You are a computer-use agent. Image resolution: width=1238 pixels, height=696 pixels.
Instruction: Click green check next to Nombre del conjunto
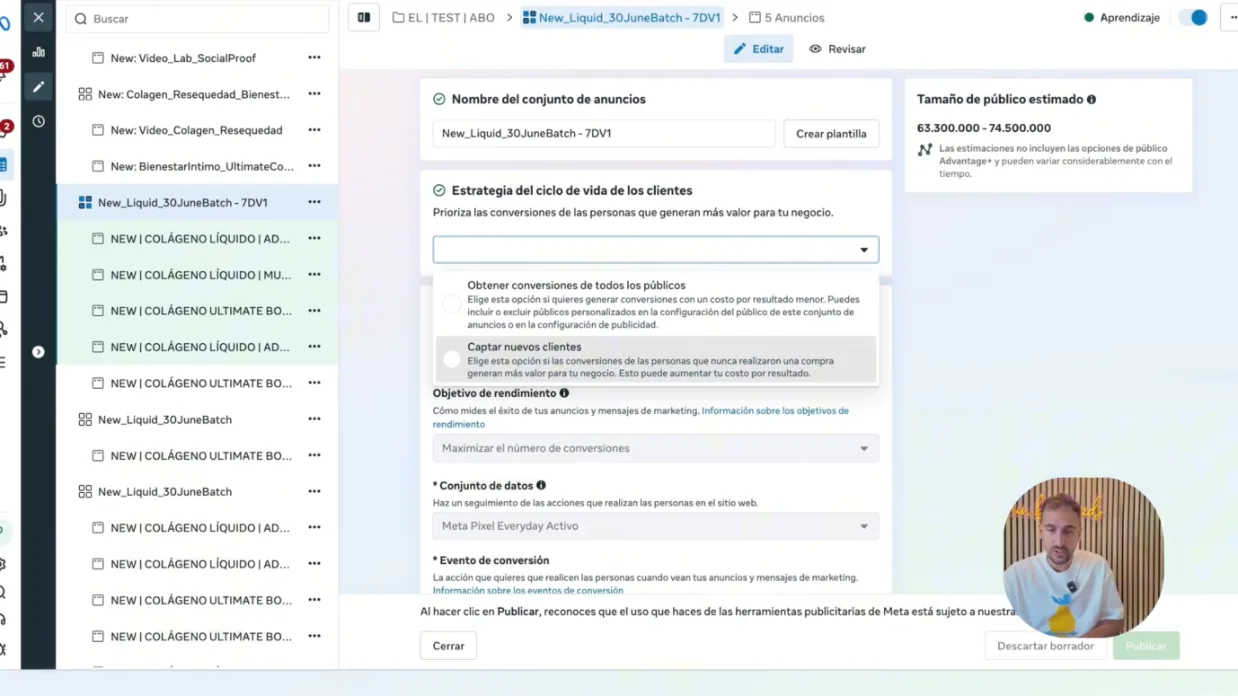coord(439,99)
